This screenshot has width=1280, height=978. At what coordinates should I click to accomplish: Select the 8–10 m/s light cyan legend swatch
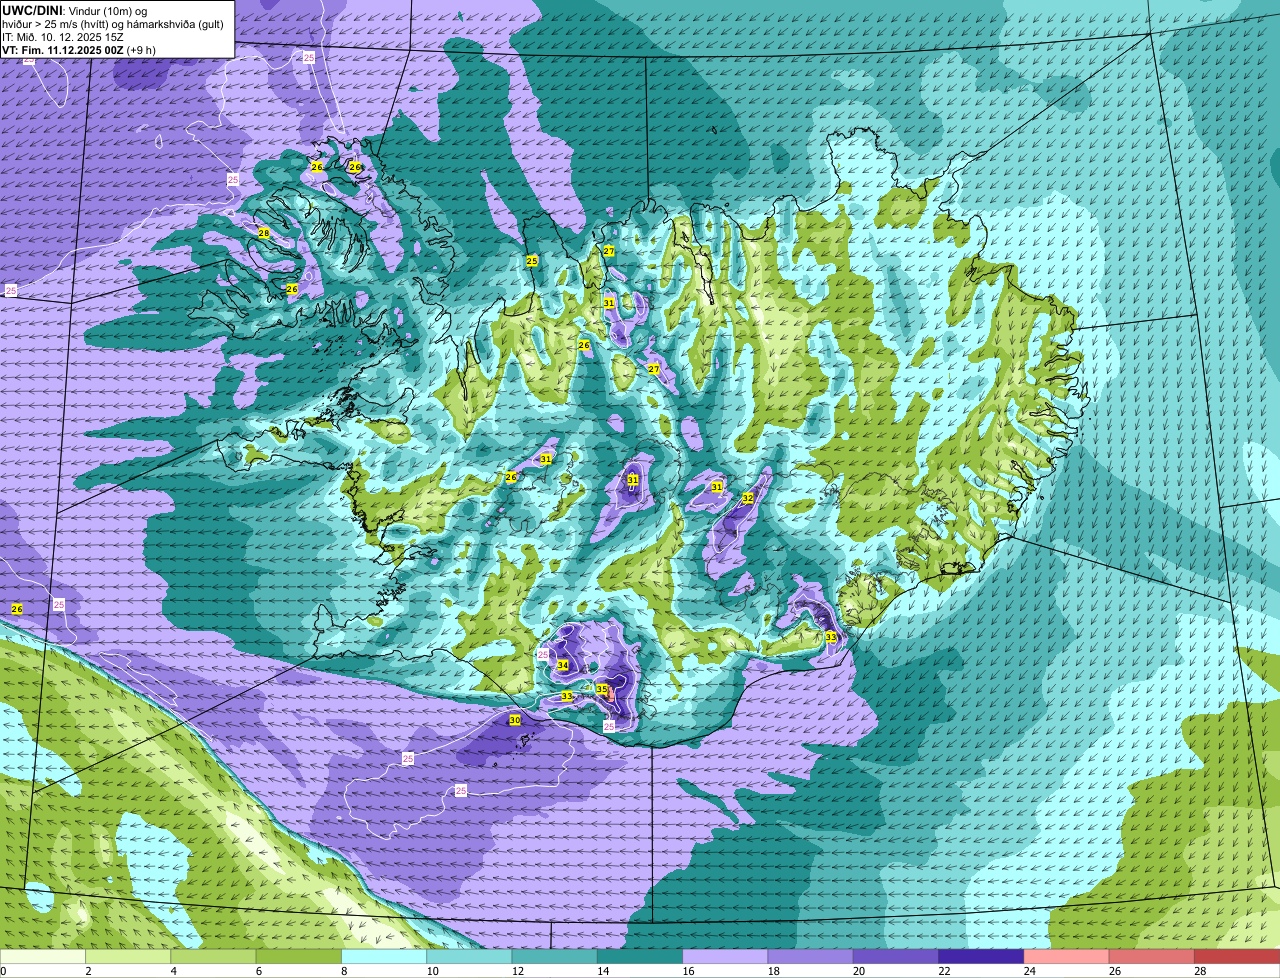pyautogui.click(x=385, y=956)
